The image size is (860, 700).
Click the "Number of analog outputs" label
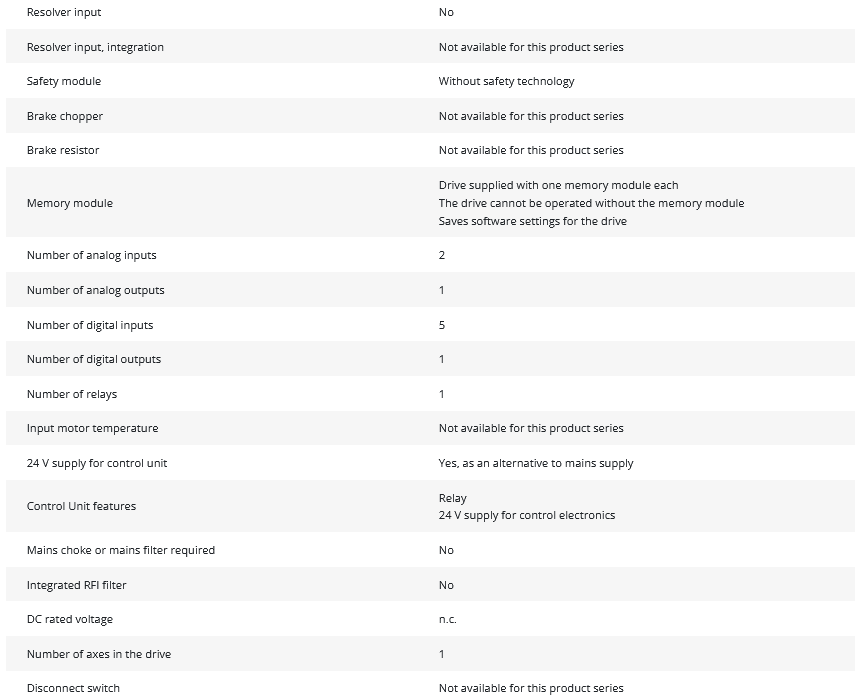(x=96, y=290)
